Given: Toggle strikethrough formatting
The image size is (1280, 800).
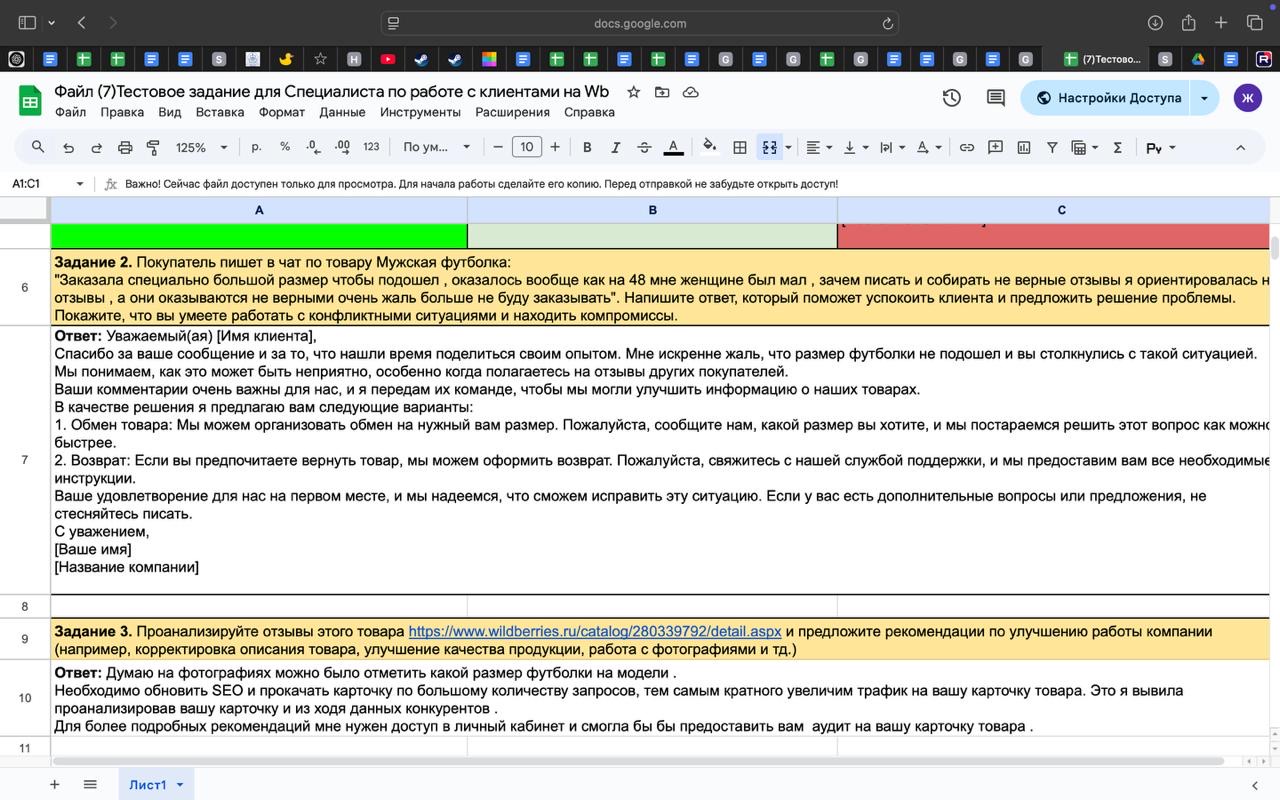Looking at the screenshot, I should pos(644,147).
